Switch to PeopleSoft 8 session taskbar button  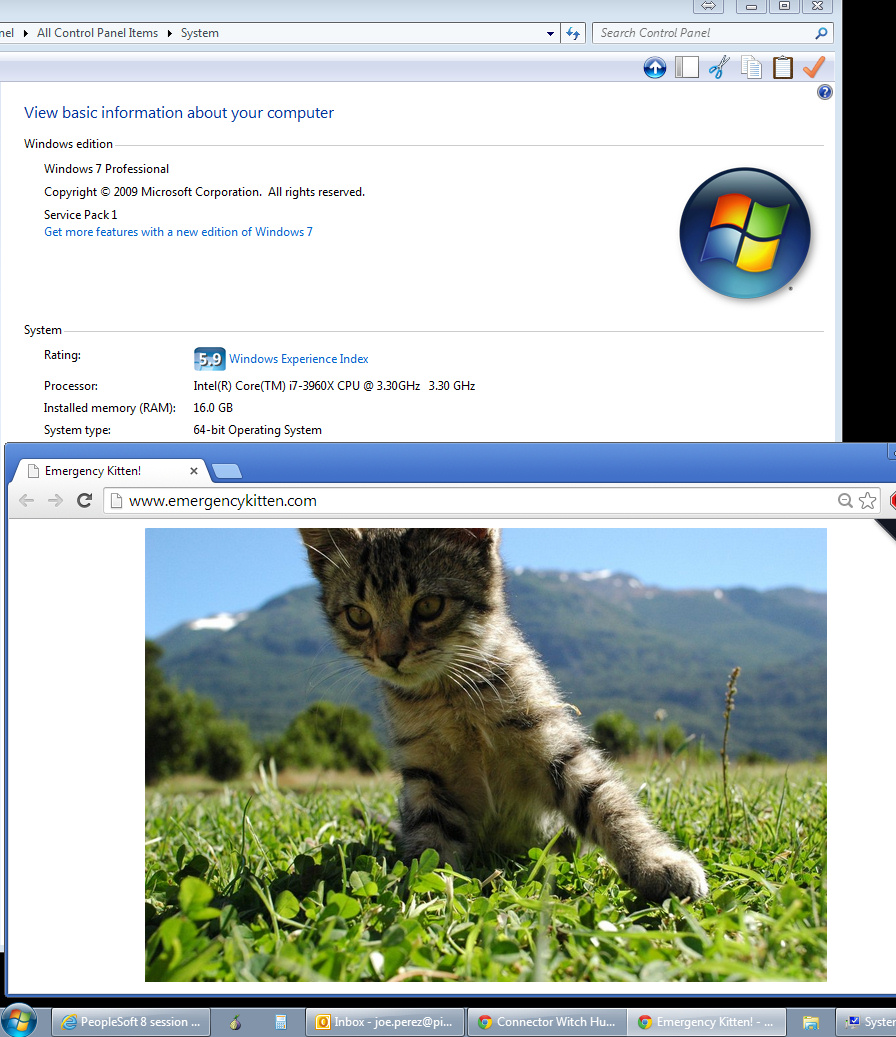coord(131,1022)
